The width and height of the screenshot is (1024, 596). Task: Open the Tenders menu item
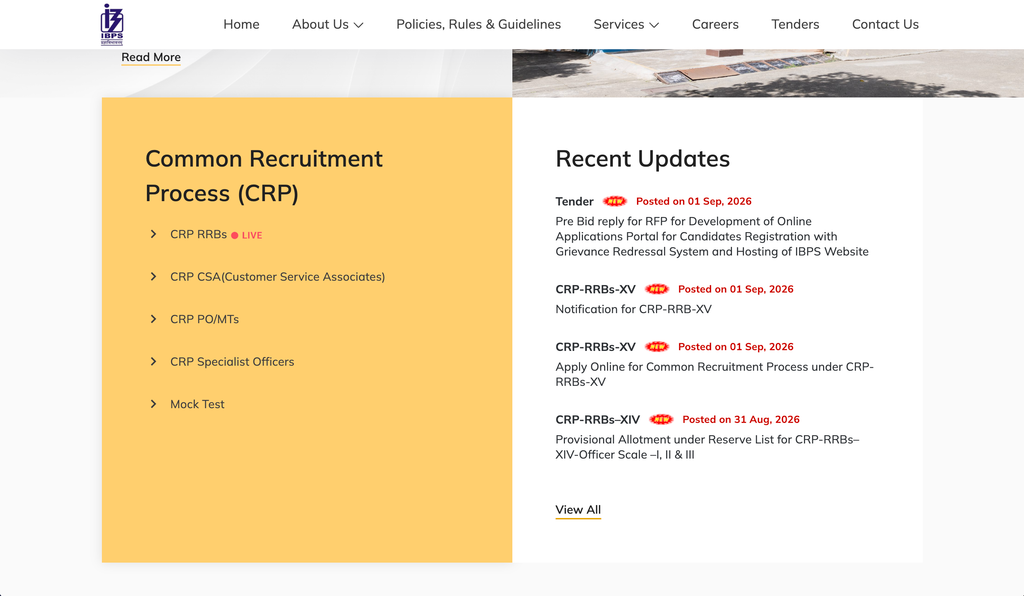[x=795, y=24]
